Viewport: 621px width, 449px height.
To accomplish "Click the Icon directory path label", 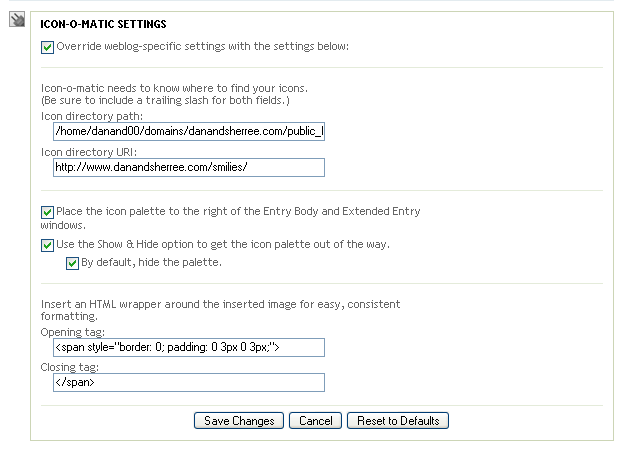I will pos(91,116).
